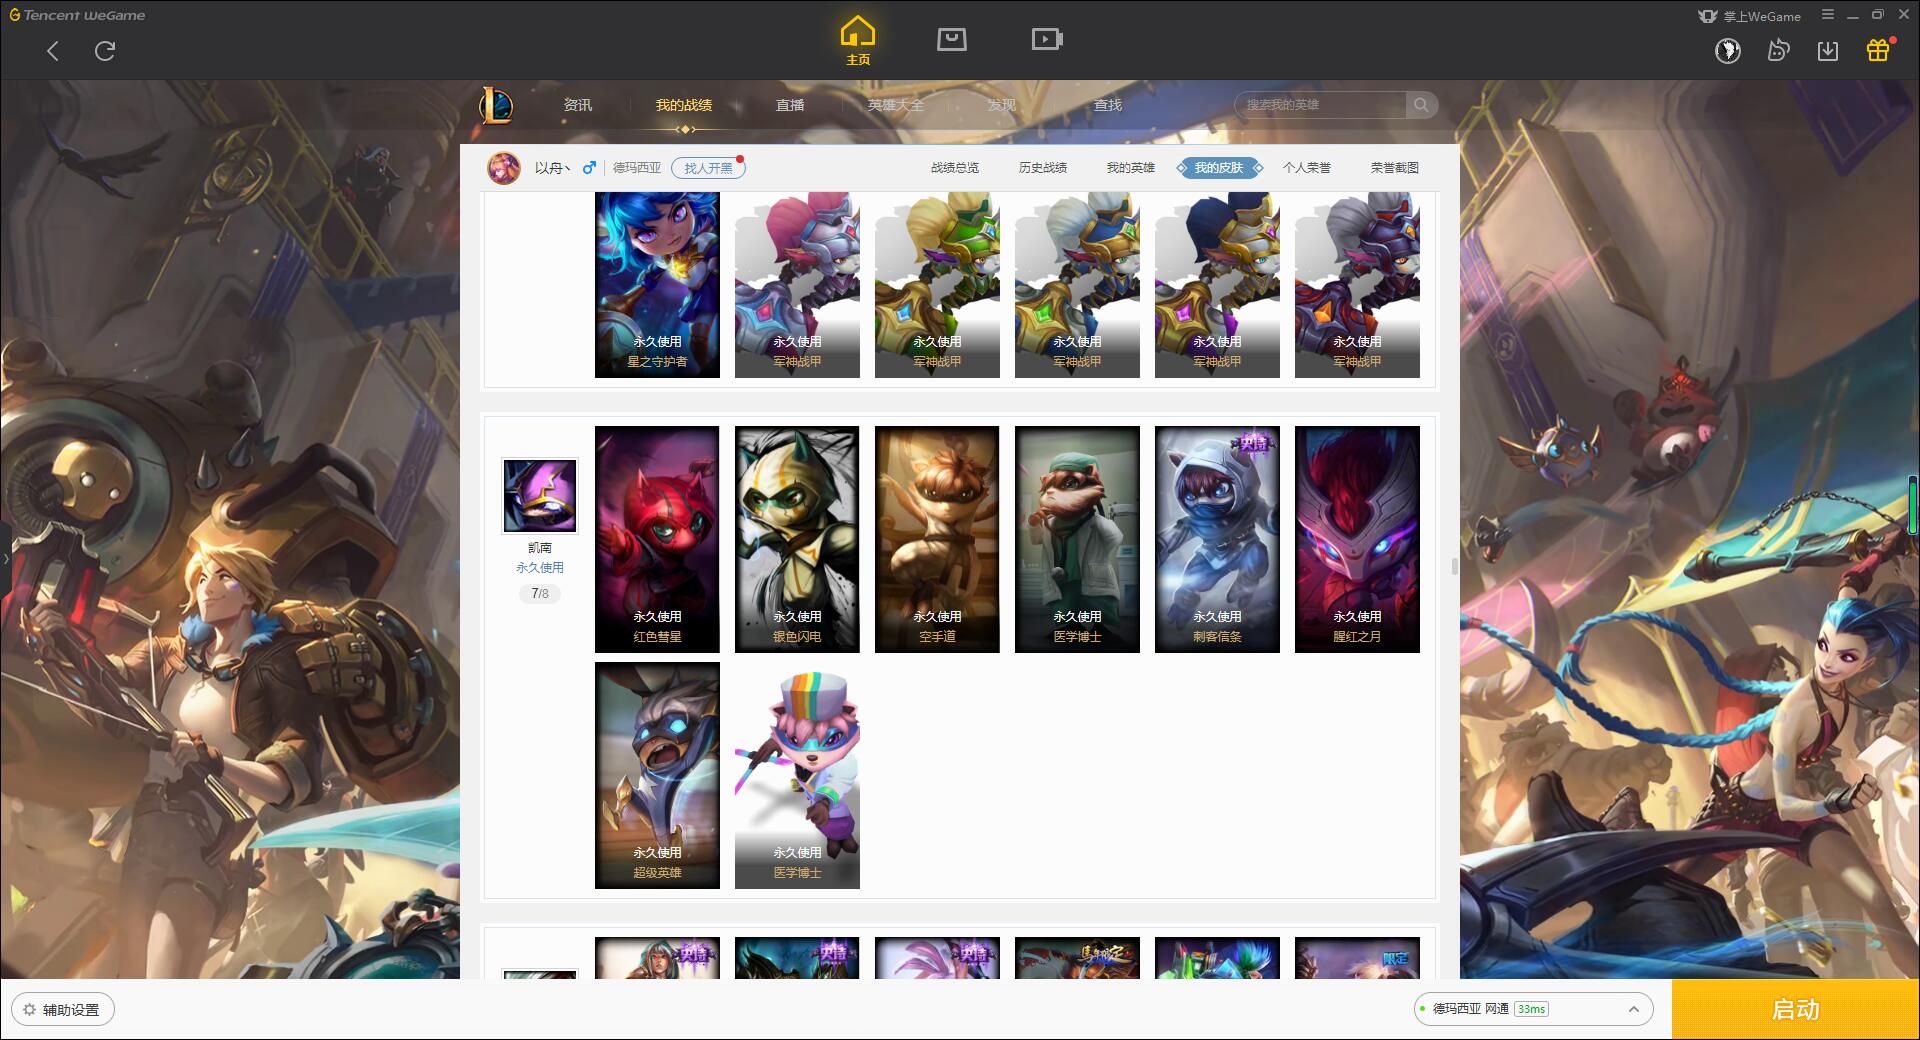Viewport: 1920px width, 1040px height.
Task: Open the yellow gift box icon
Action: pyautogui.click(x=1878, y=50)
